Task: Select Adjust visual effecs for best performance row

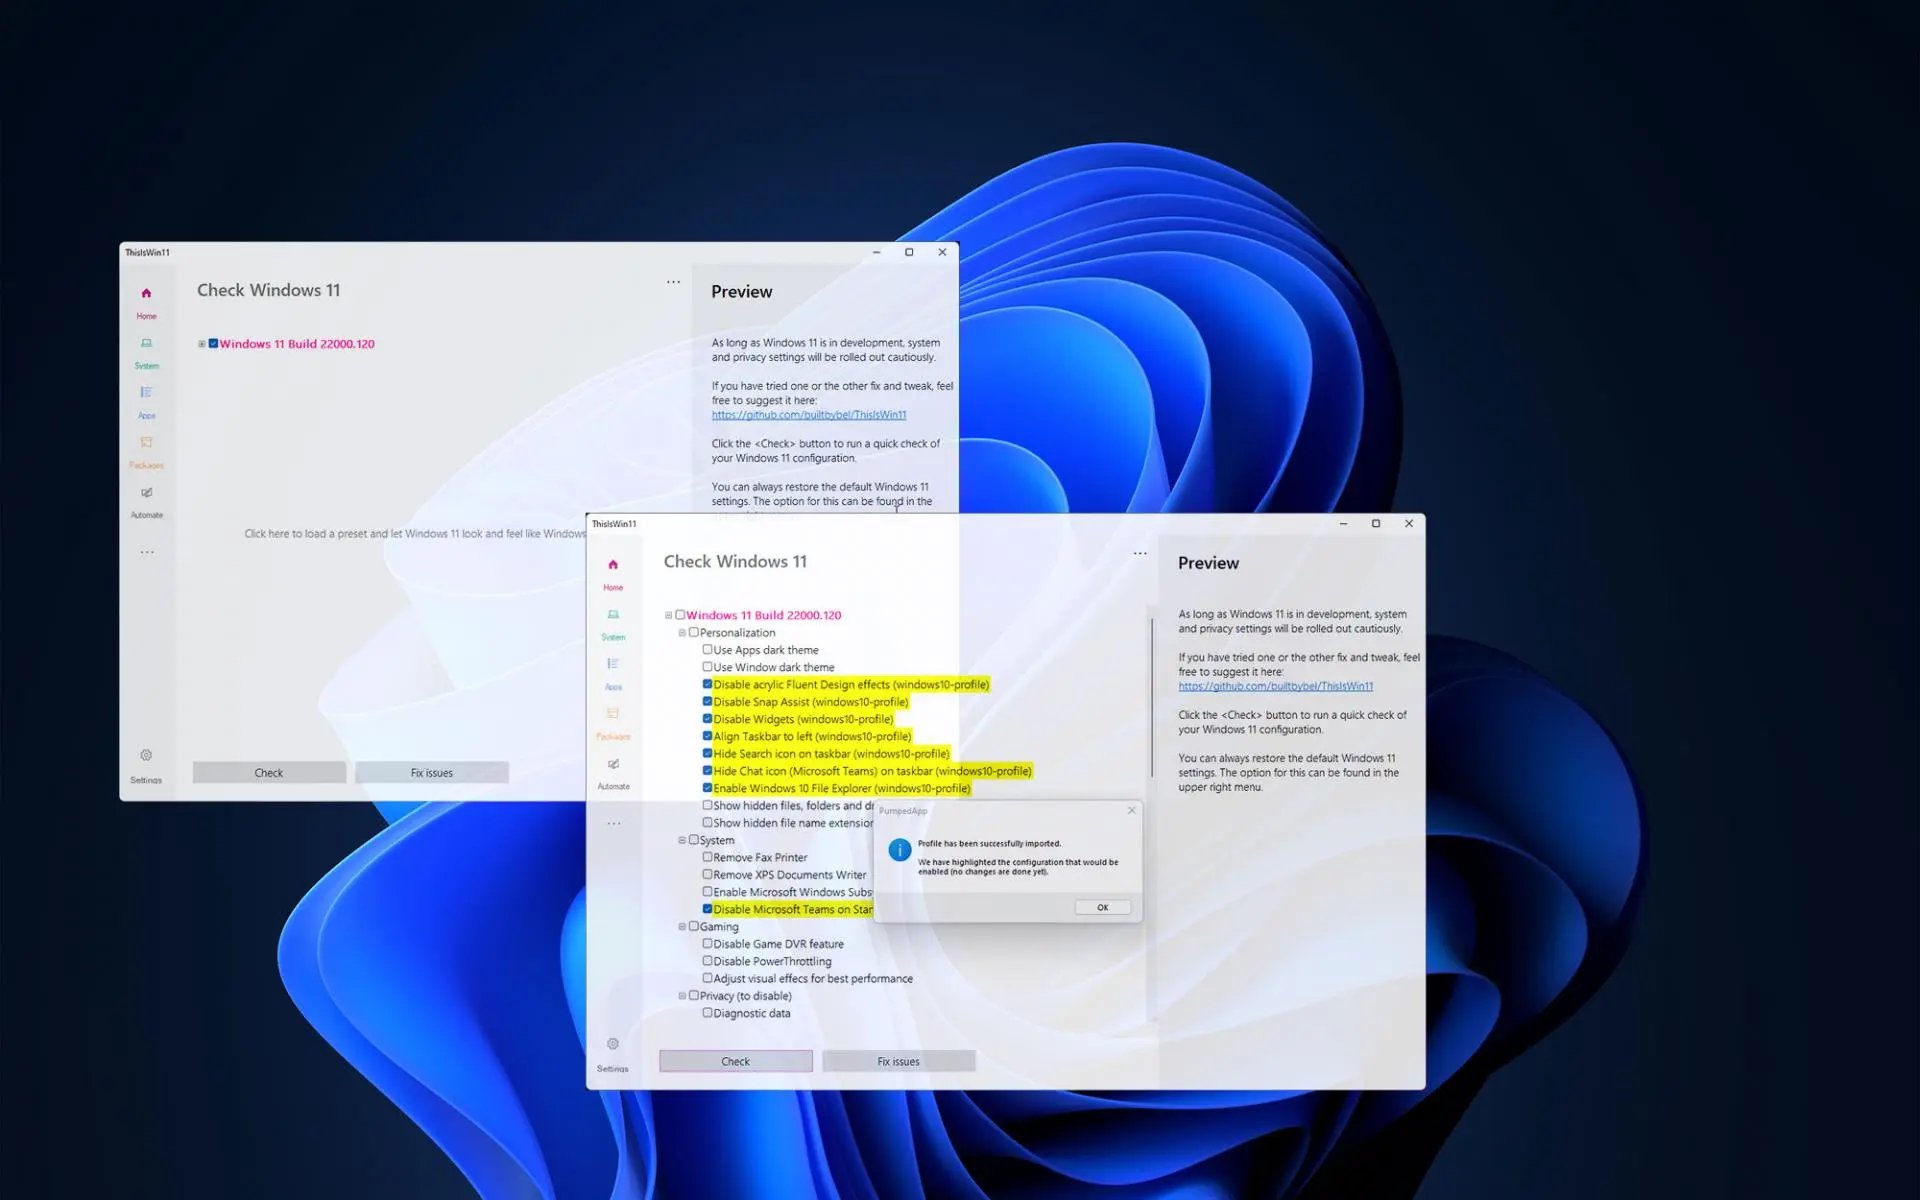Action: [813, 978]
